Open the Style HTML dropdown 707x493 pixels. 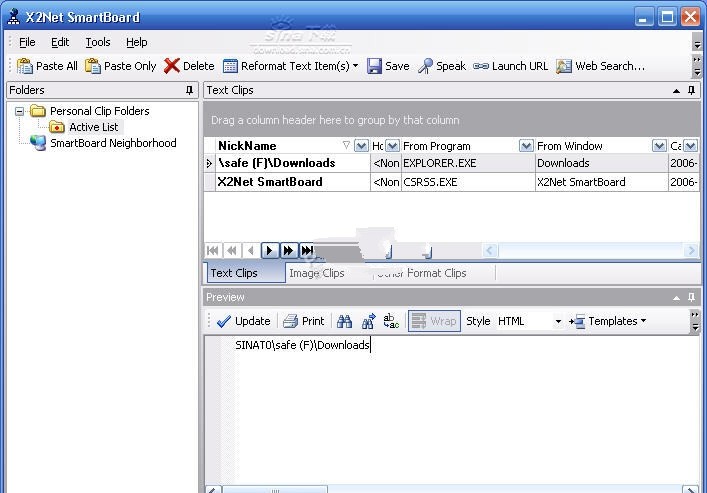pyautogui.click(x=558, y=322)
